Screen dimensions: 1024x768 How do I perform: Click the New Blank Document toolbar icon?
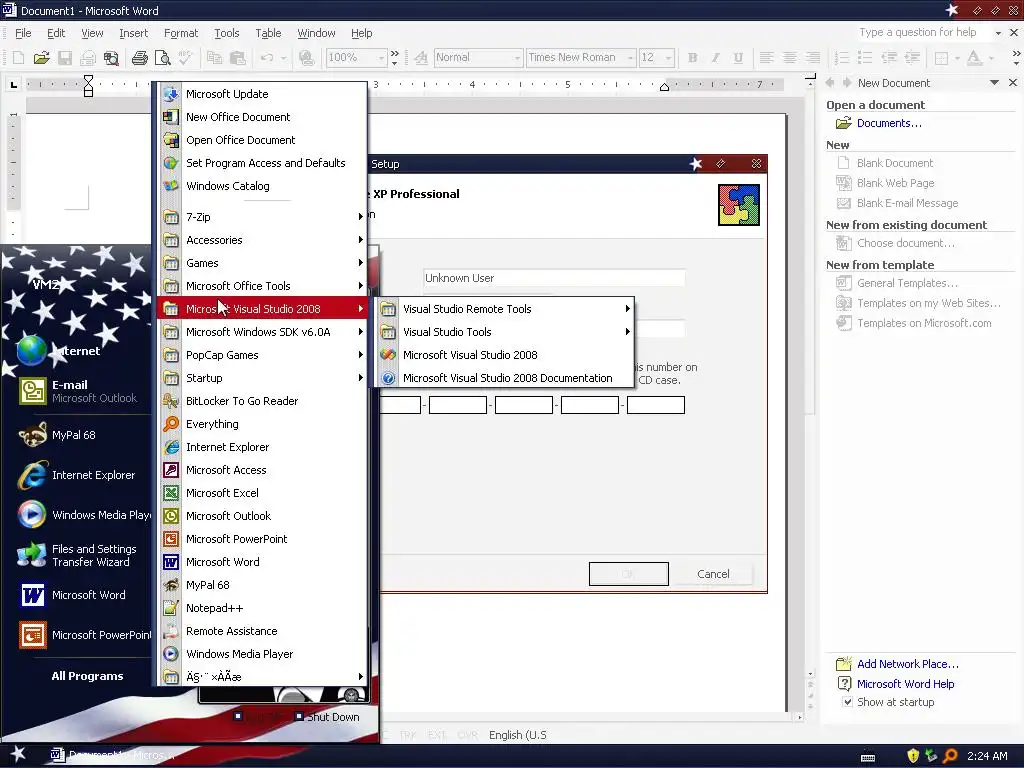tap(18, 57)
